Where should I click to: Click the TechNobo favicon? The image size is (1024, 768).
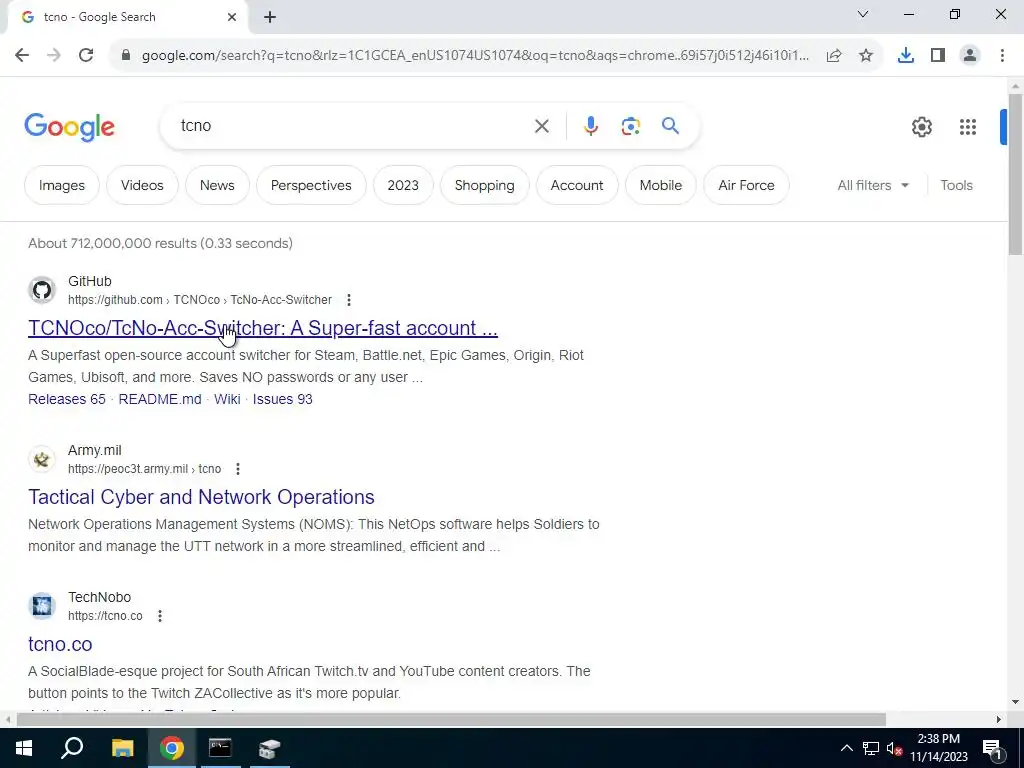42,606
